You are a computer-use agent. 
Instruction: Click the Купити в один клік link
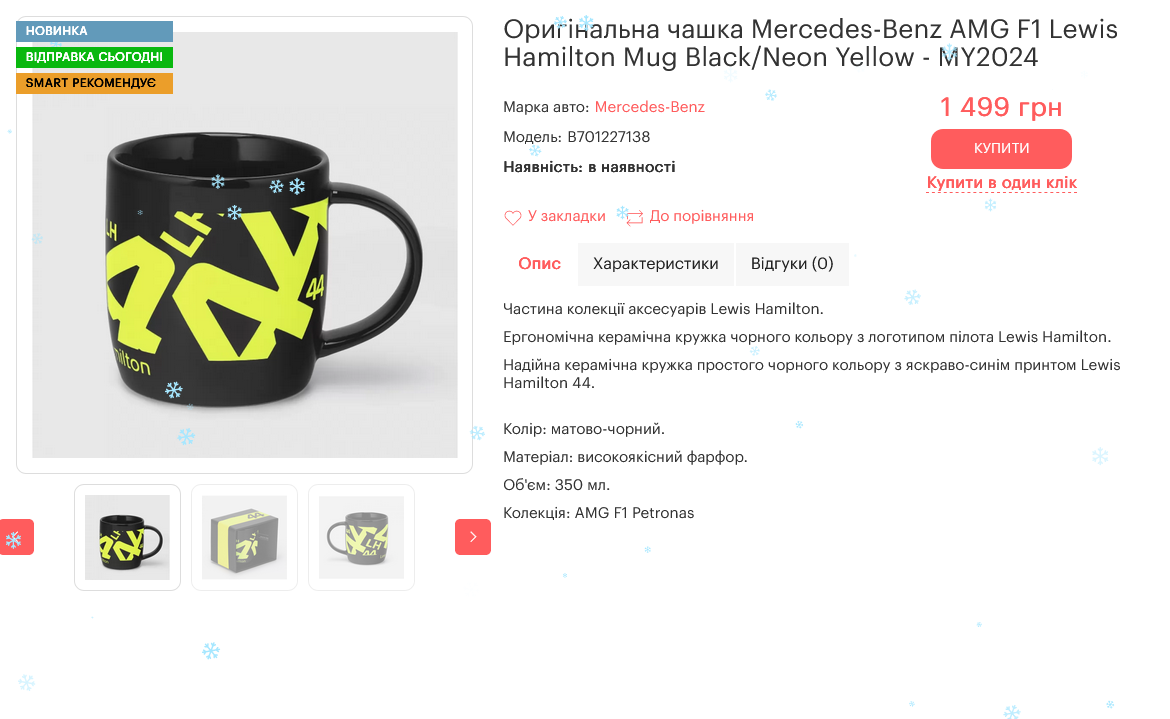point(1001,183)
